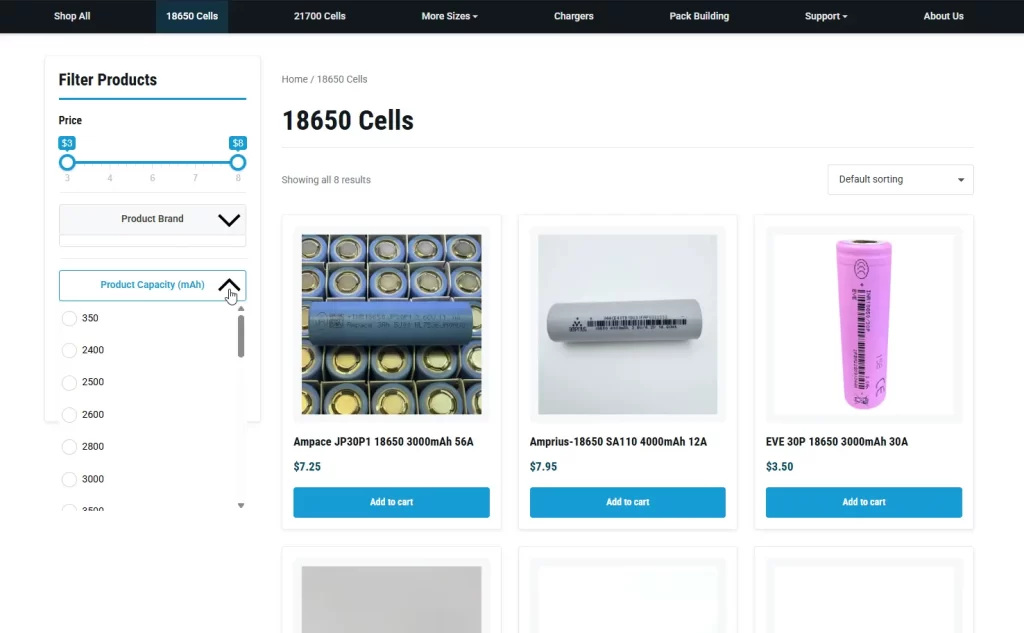1024x633 pixels.
Task: Expand the Product Brand filter
Action: point(152,219)
